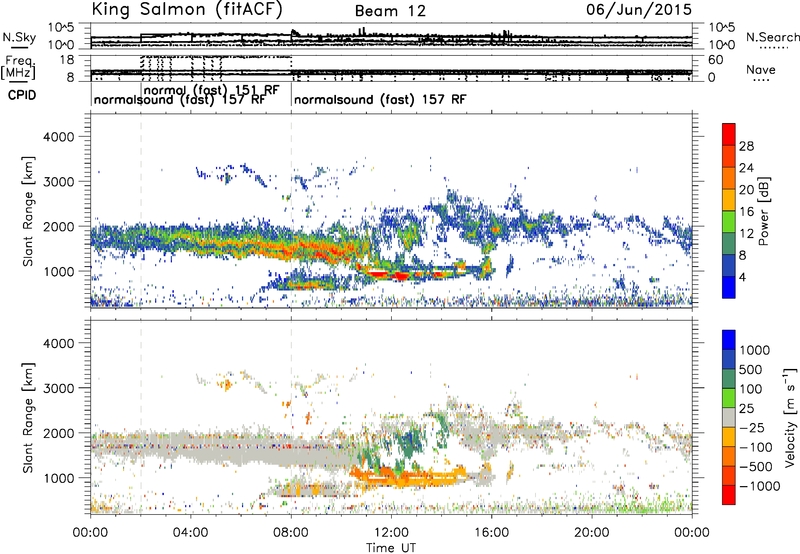Select '1000' tick on velocity panel range axis
800x554 pixels.
(x=58, y=478)
